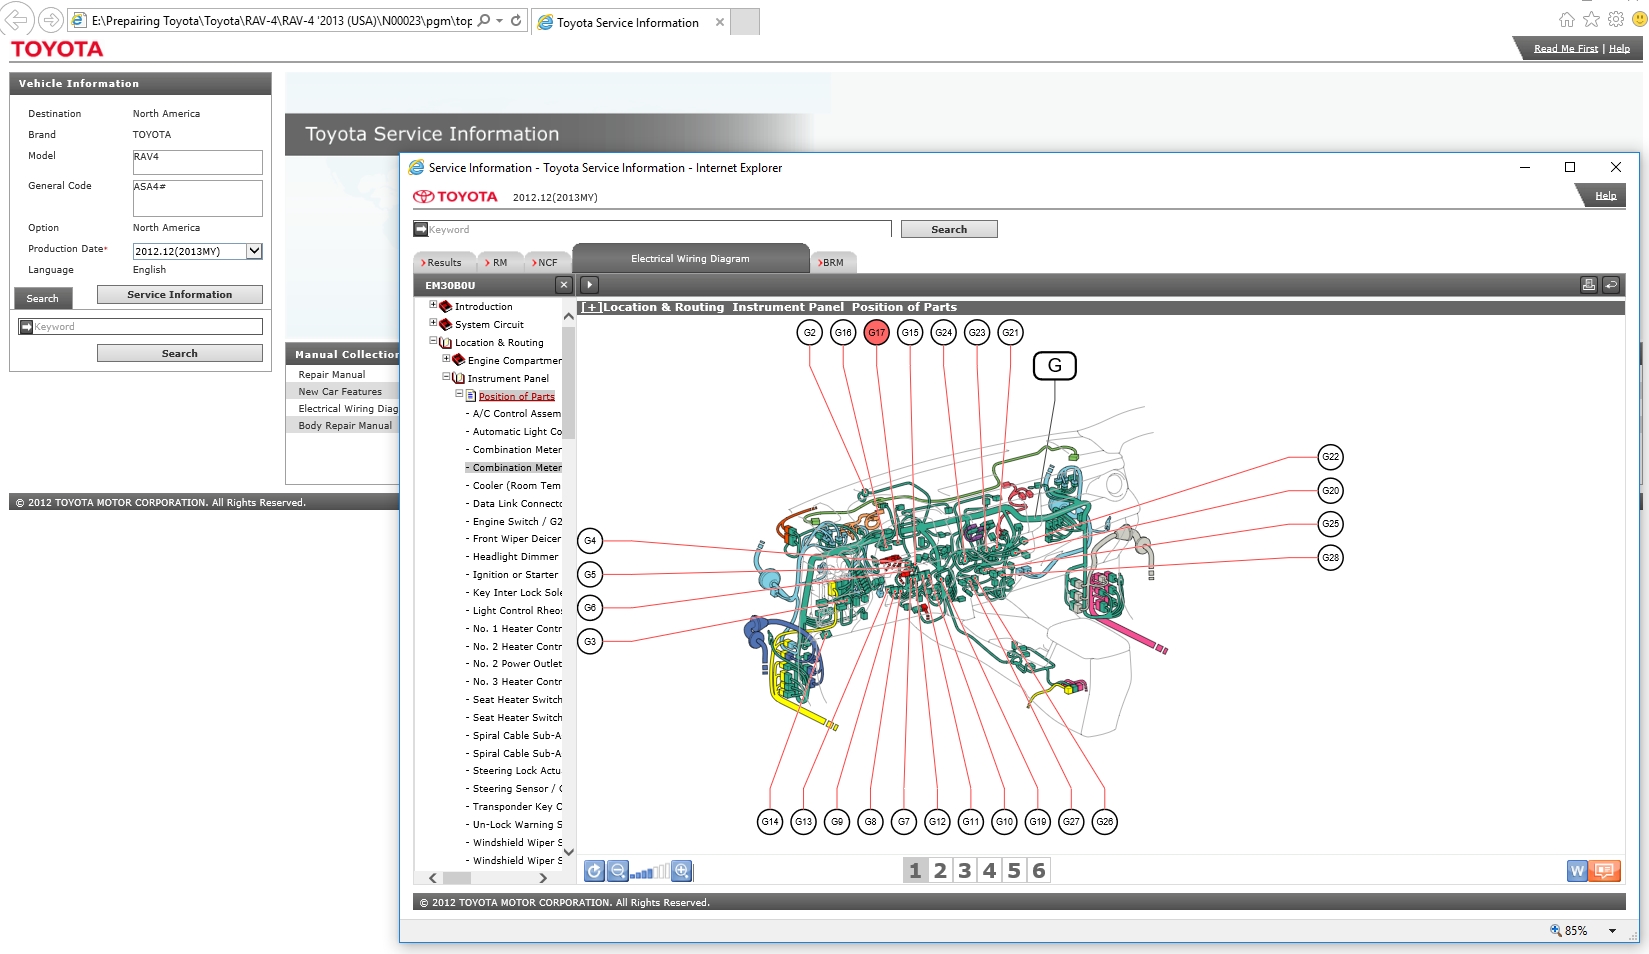Image resolution: width=1649 pixels, height=954 pixels.
Task: Go to page 3 of the diagram
Action: (x=964, y=871)
